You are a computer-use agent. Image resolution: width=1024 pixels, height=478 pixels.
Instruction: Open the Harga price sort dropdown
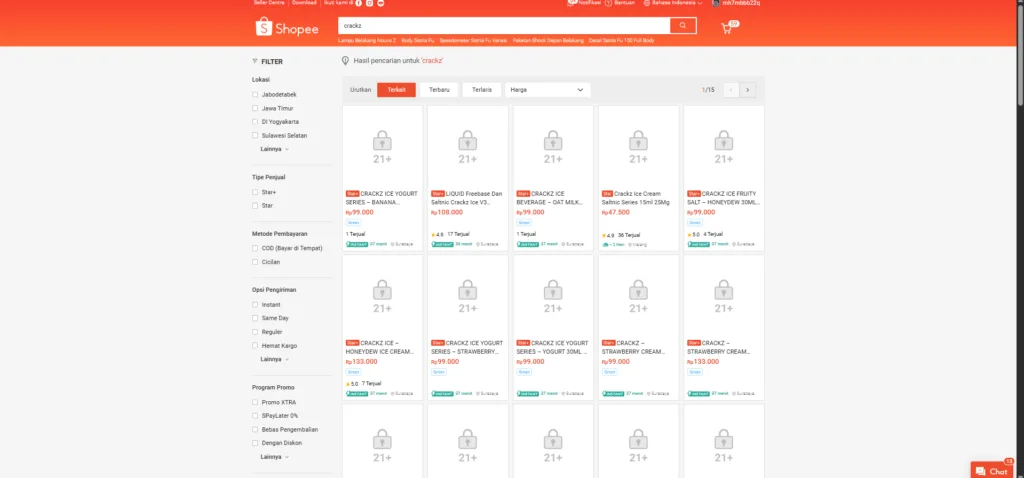coord(547,90)
